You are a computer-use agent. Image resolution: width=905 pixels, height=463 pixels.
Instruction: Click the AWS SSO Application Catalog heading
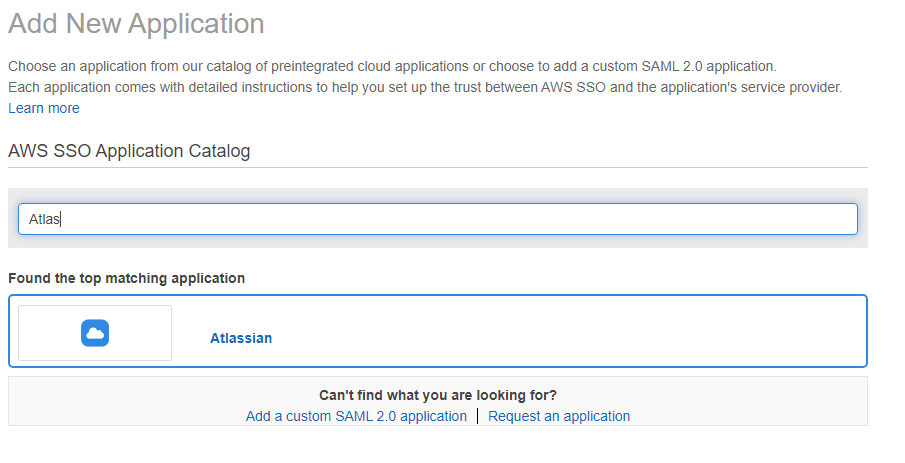129,151
